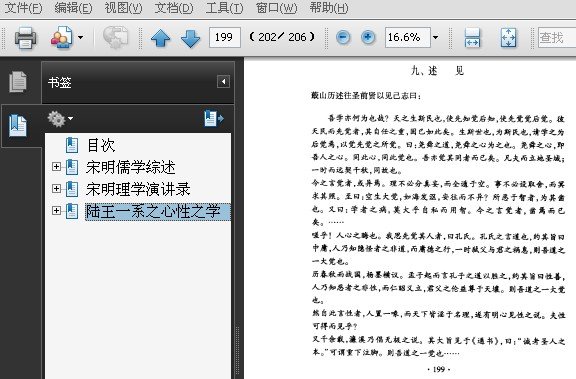Screen dimensions: 576x379
Task: Select the 目次 bookmark
Action: click(x=101, y=145)
